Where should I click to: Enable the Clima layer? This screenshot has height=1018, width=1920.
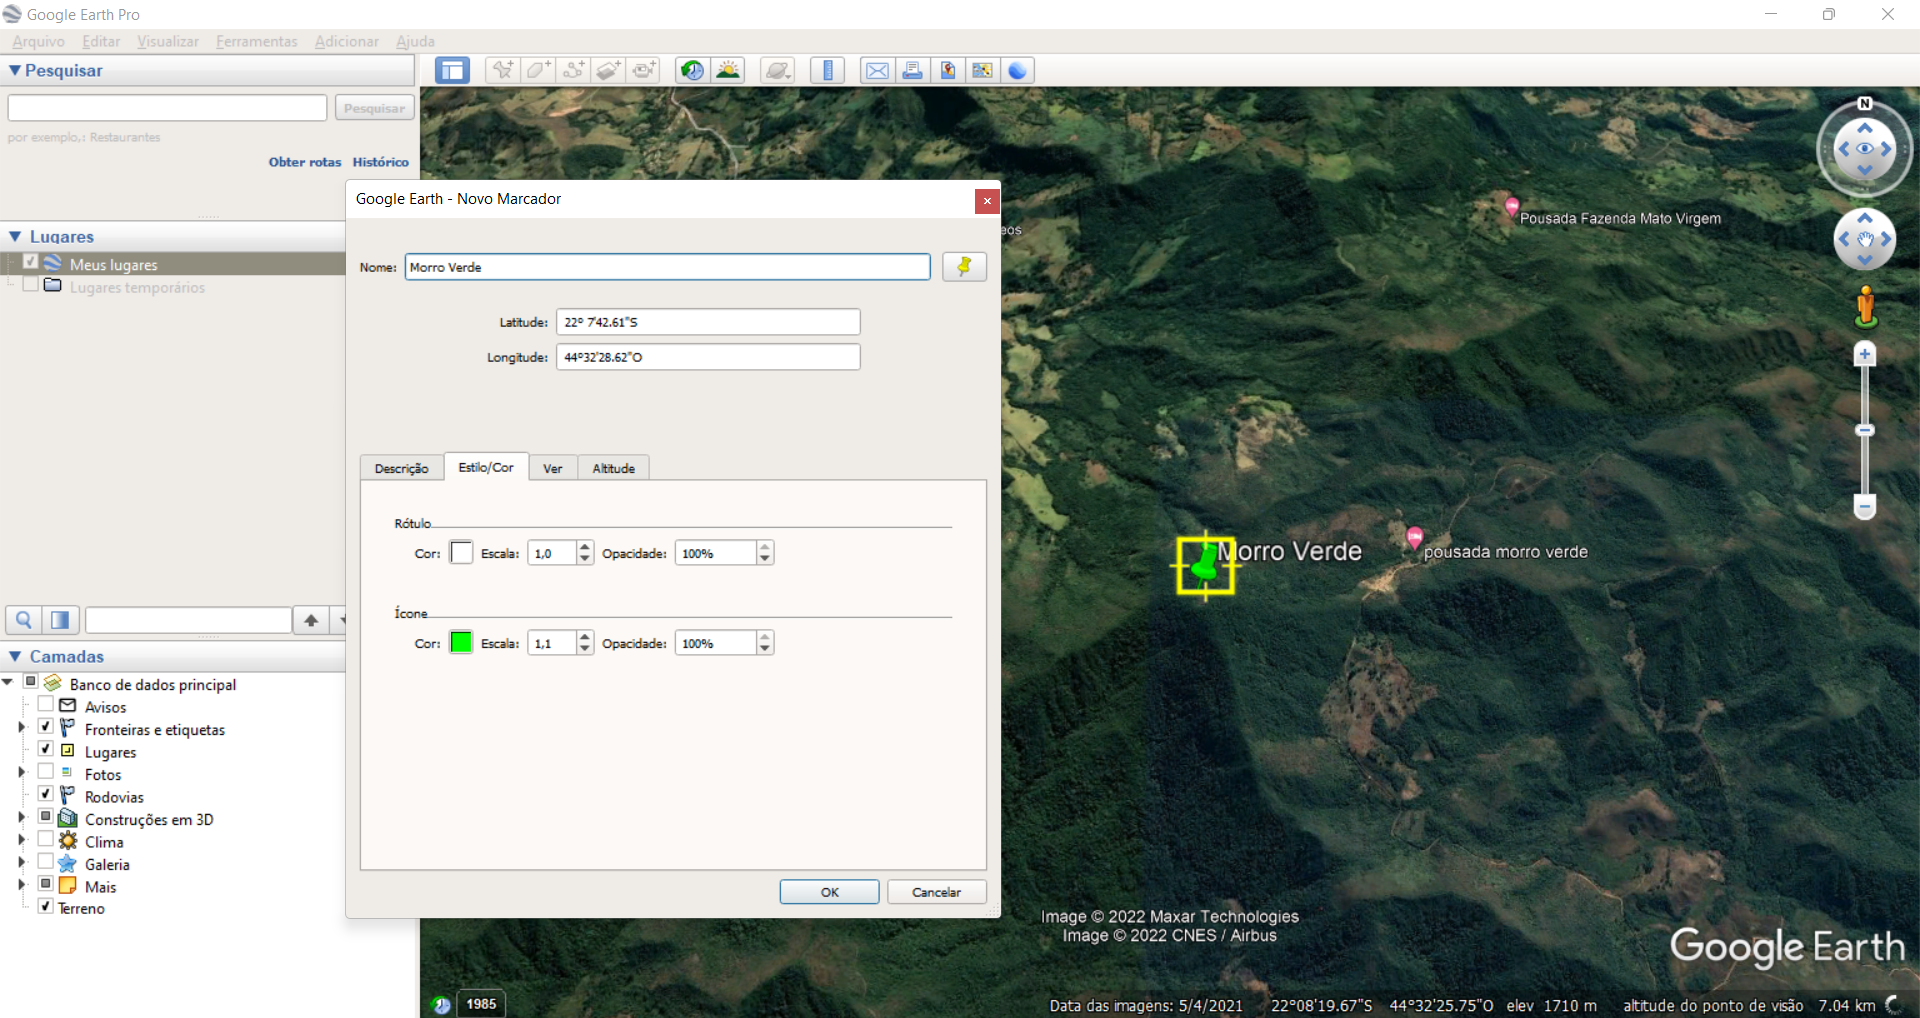(45, 839)
